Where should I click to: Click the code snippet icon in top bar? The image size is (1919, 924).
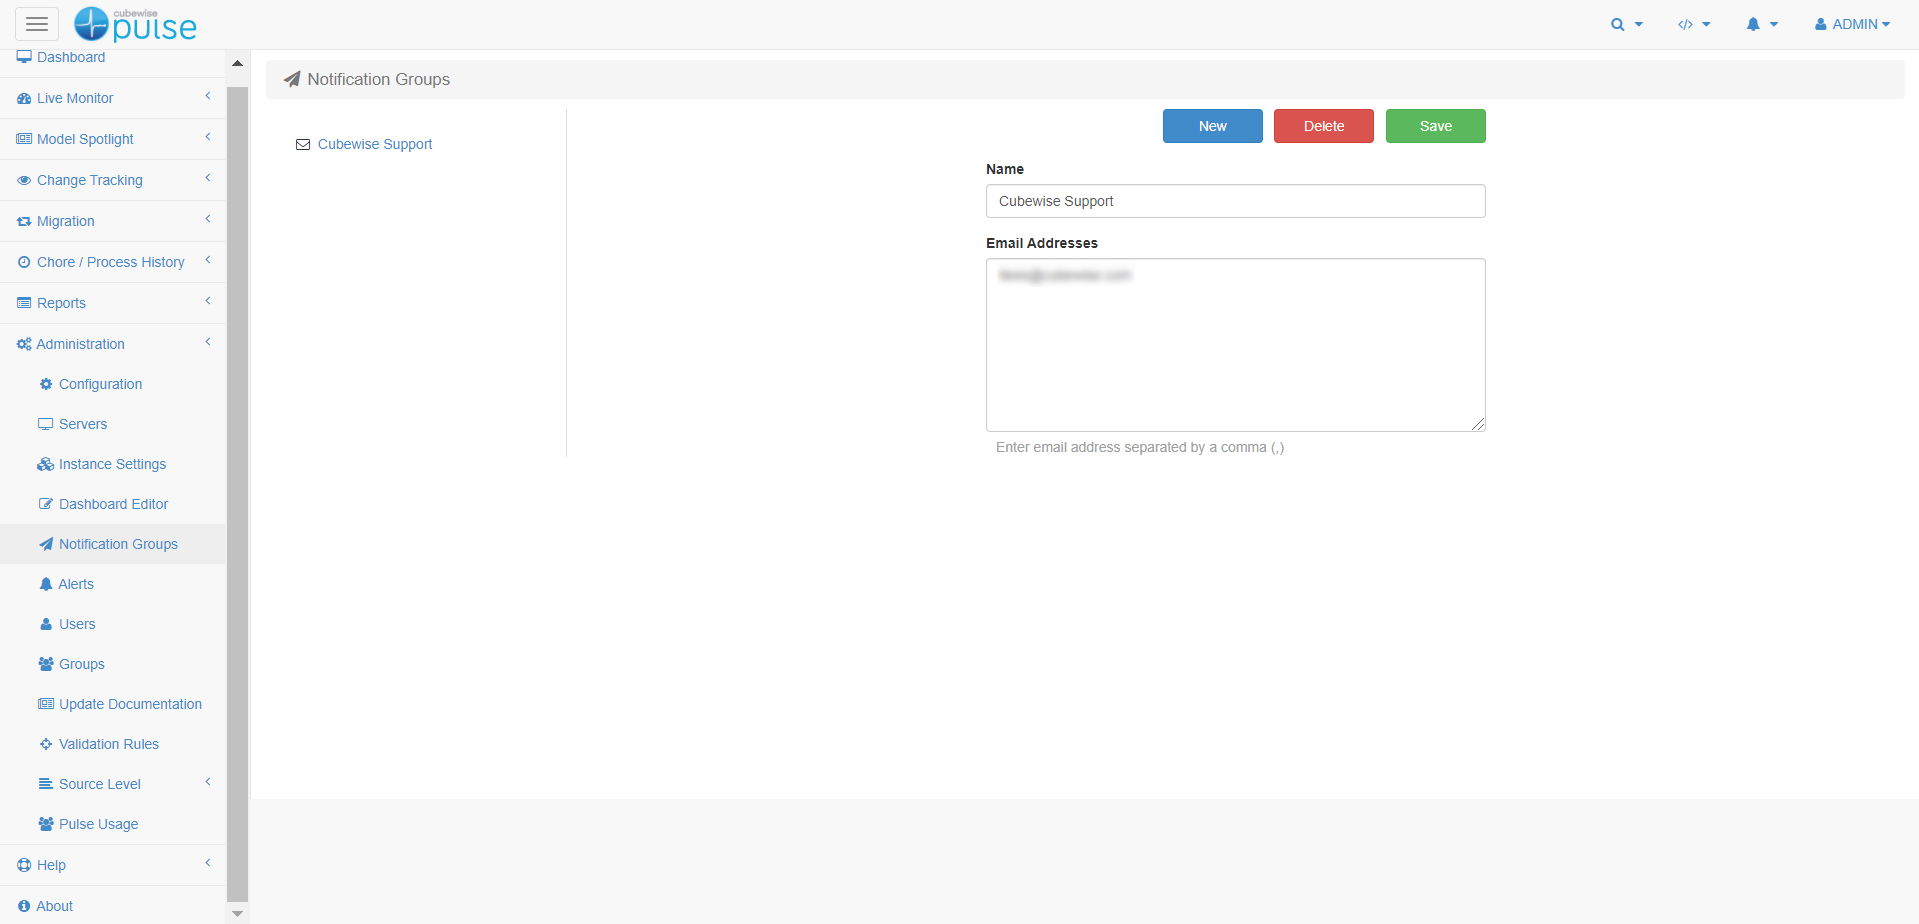(1687, 23)
